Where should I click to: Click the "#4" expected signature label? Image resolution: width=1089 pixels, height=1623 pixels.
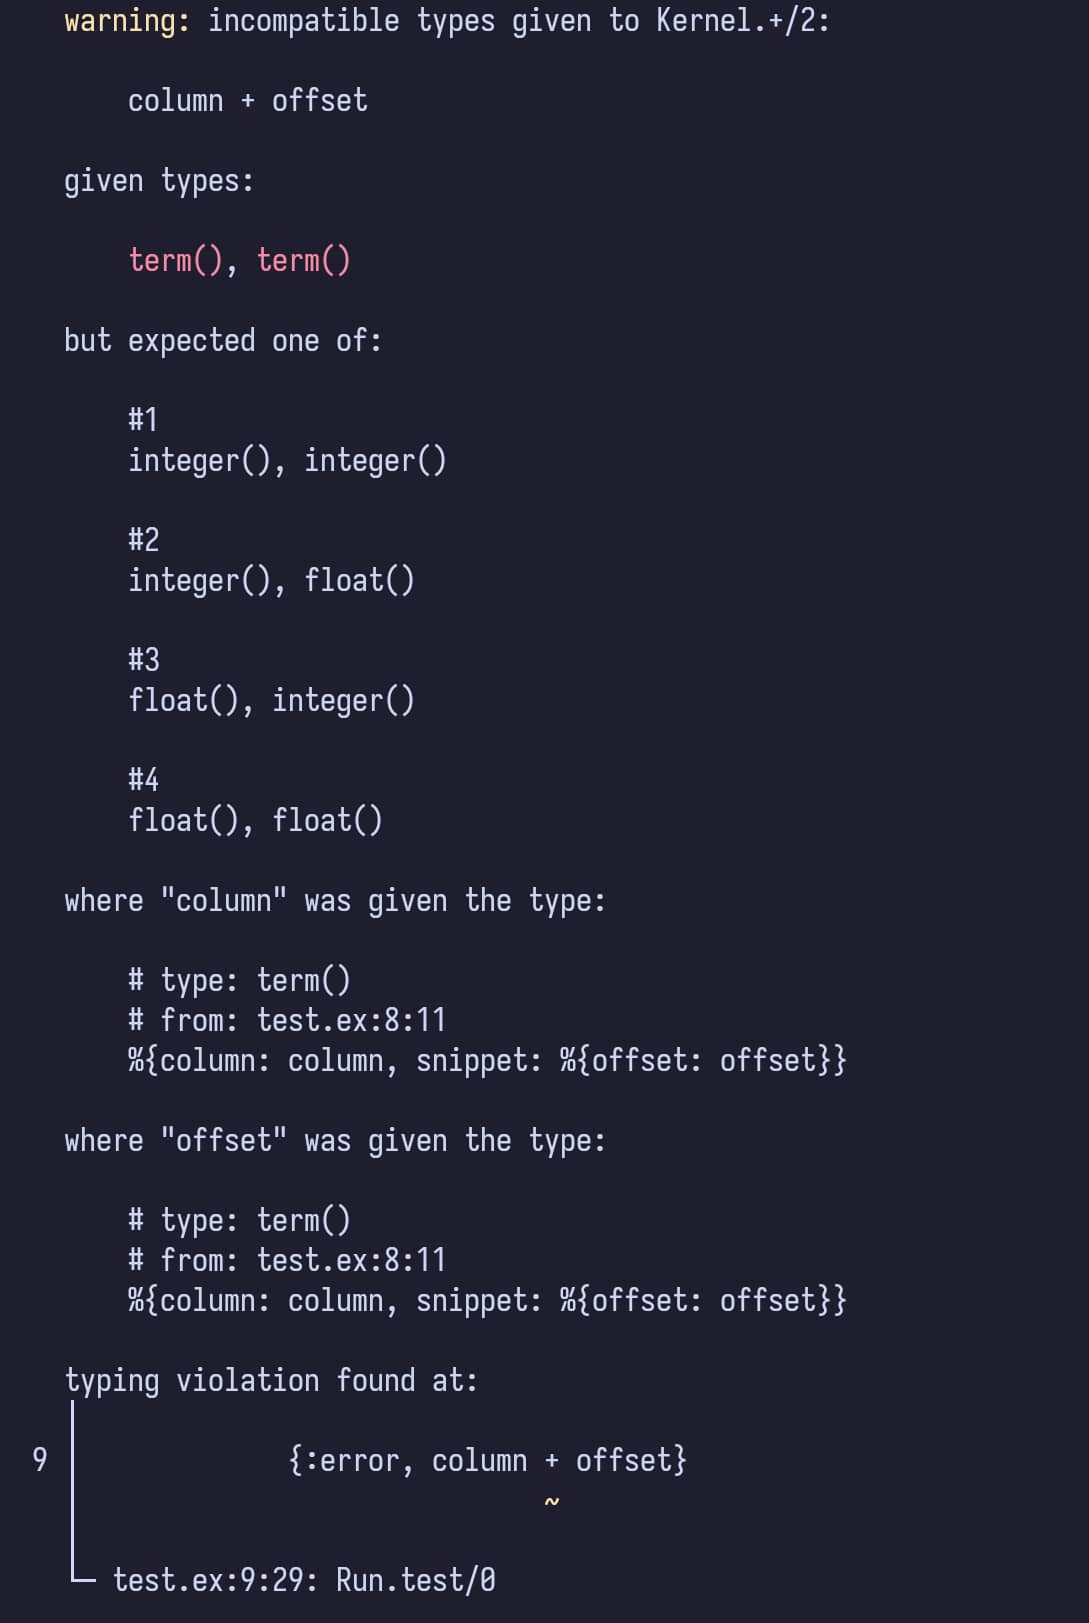click(x=143, y=780)
